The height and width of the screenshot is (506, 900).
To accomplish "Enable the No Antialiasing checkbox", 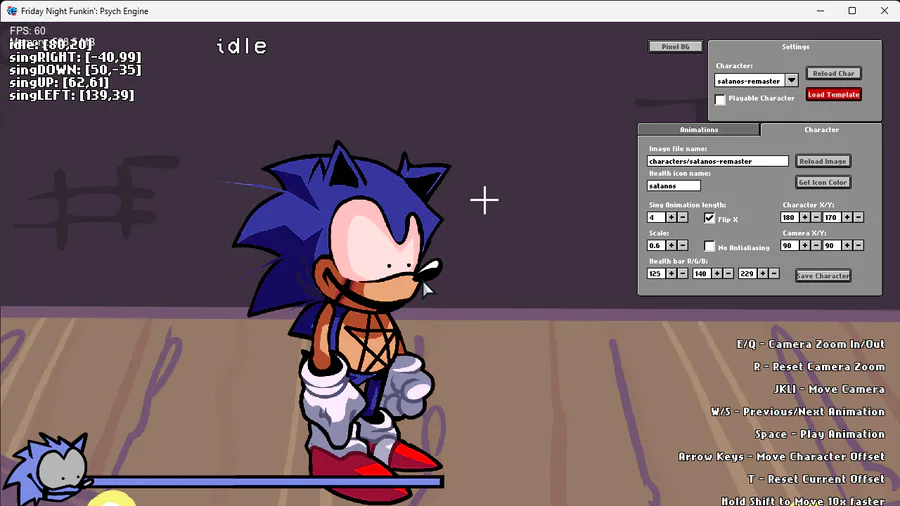I will (x=709, y=246).
